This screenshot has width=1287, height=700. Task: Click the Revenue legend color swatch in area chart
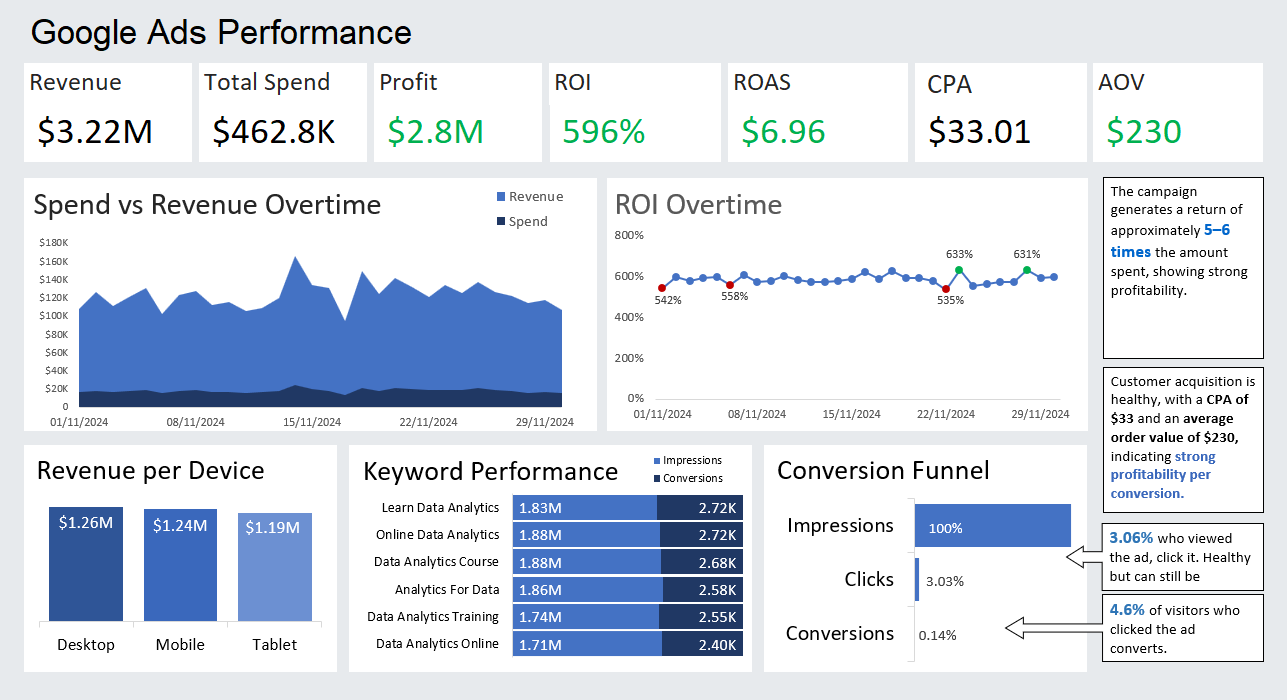pyautogui.click(x=500, y=197)
